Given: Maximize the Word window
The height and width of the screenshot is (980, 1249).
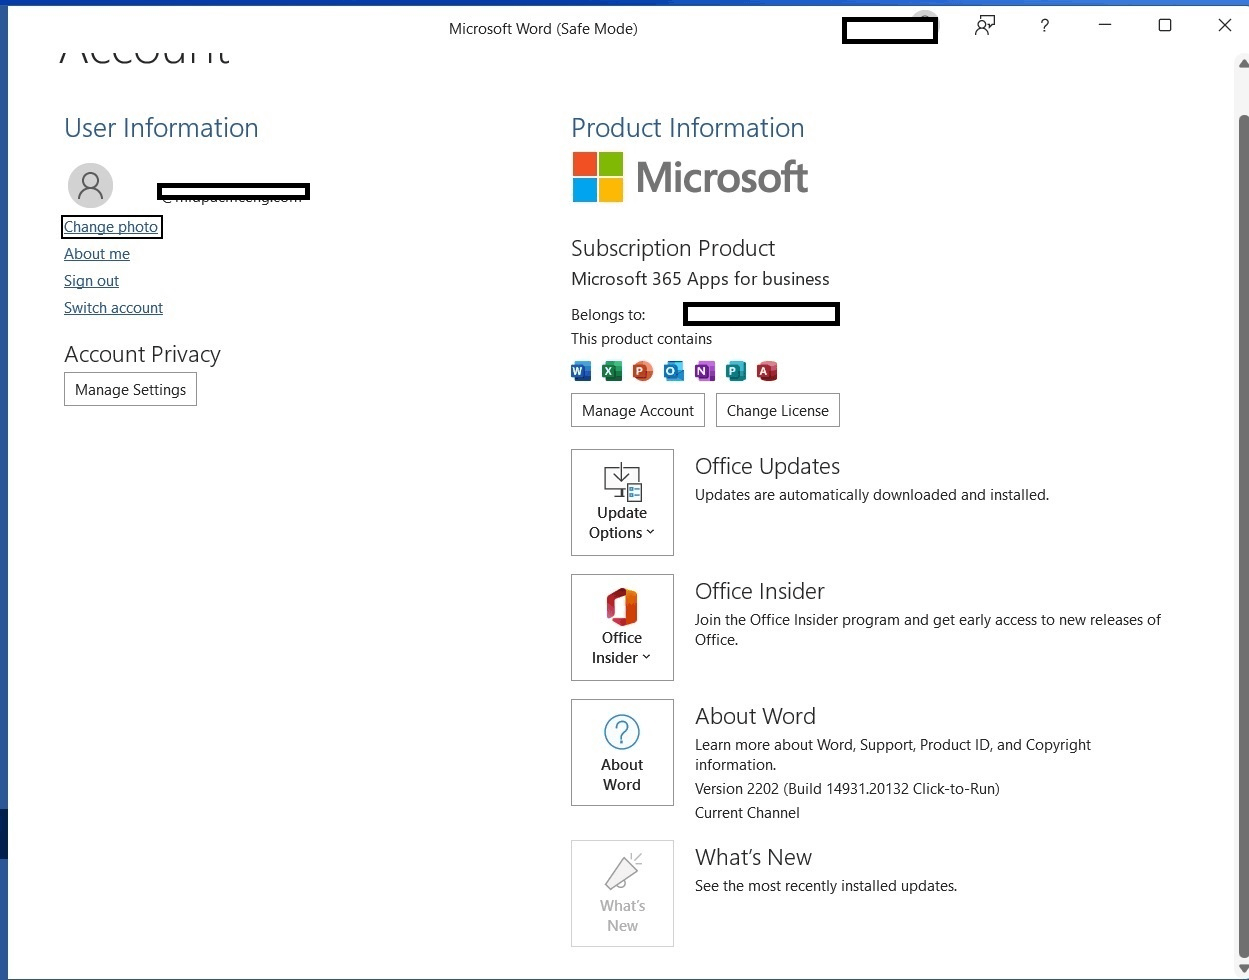Looking at the screenshot, I should pos(1165,26).
